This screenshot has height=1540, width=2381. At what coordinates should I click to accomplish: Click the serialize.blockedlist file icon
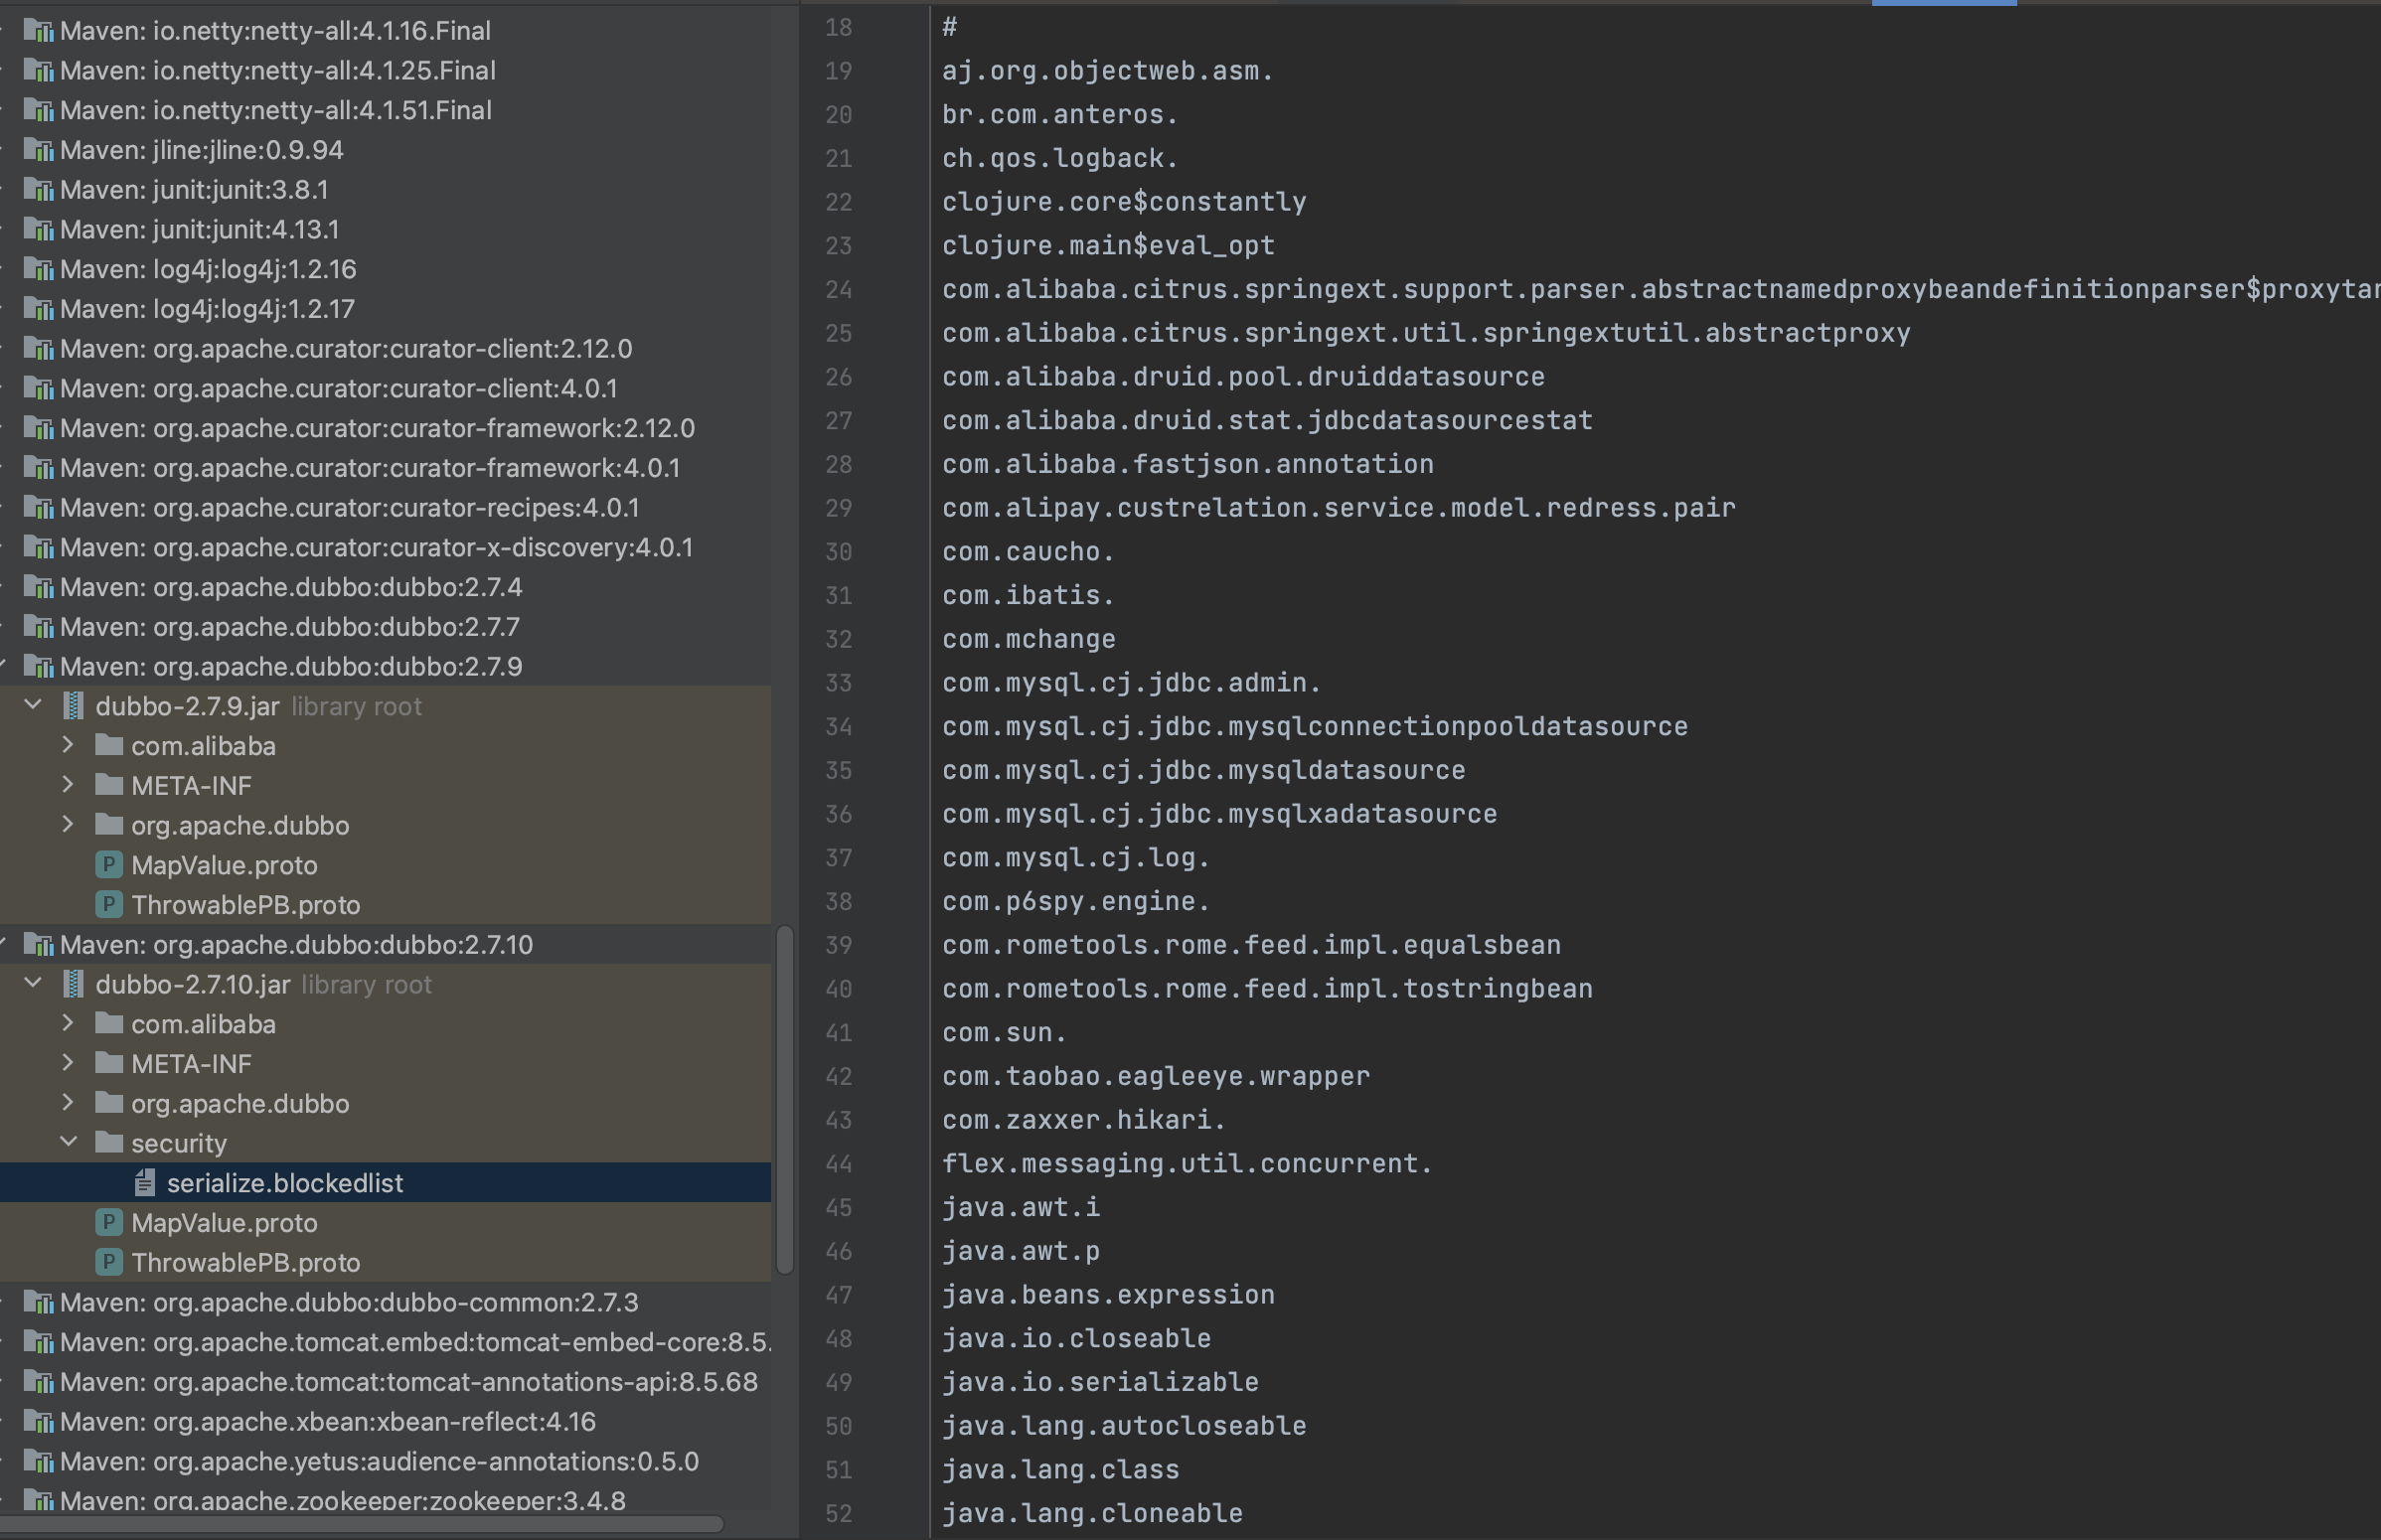tap(145, 1183)
